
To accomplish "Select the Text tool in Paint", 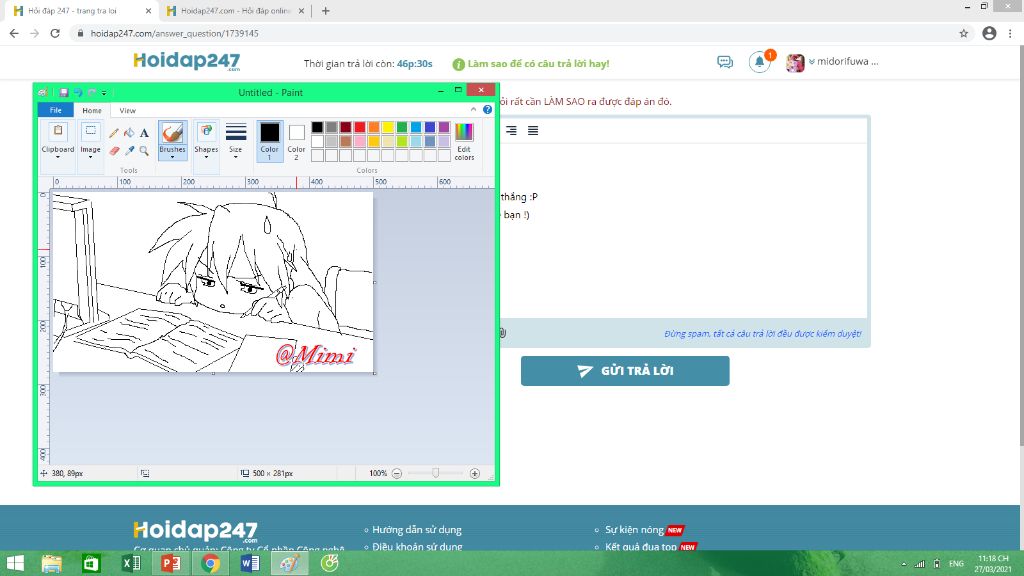I will (144, 133).
